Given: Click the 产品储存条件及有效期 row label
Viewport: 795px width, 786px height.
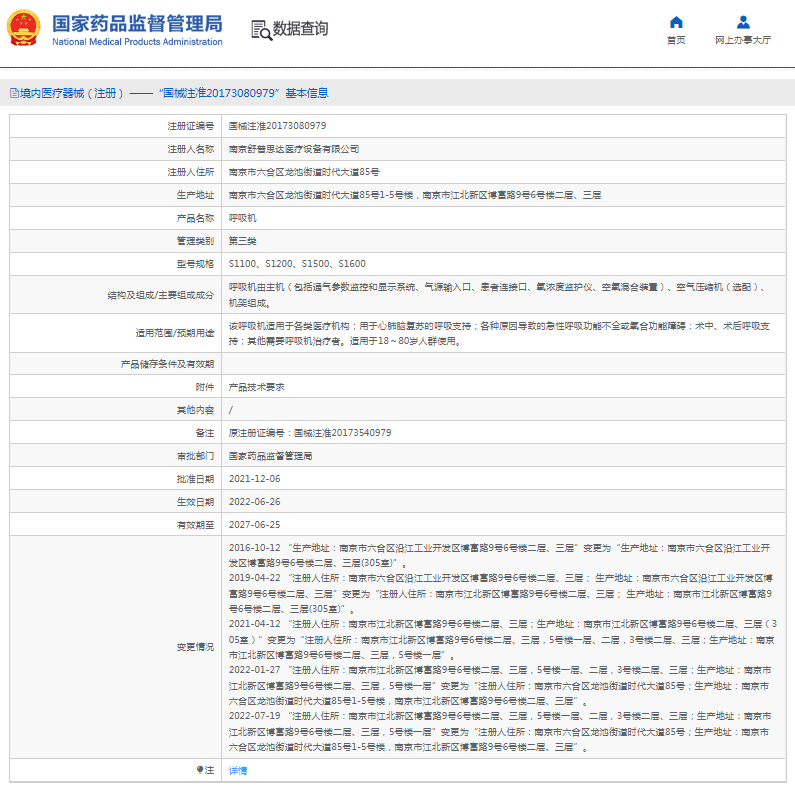Looking at the screenshot, I should tap(167, 364).
